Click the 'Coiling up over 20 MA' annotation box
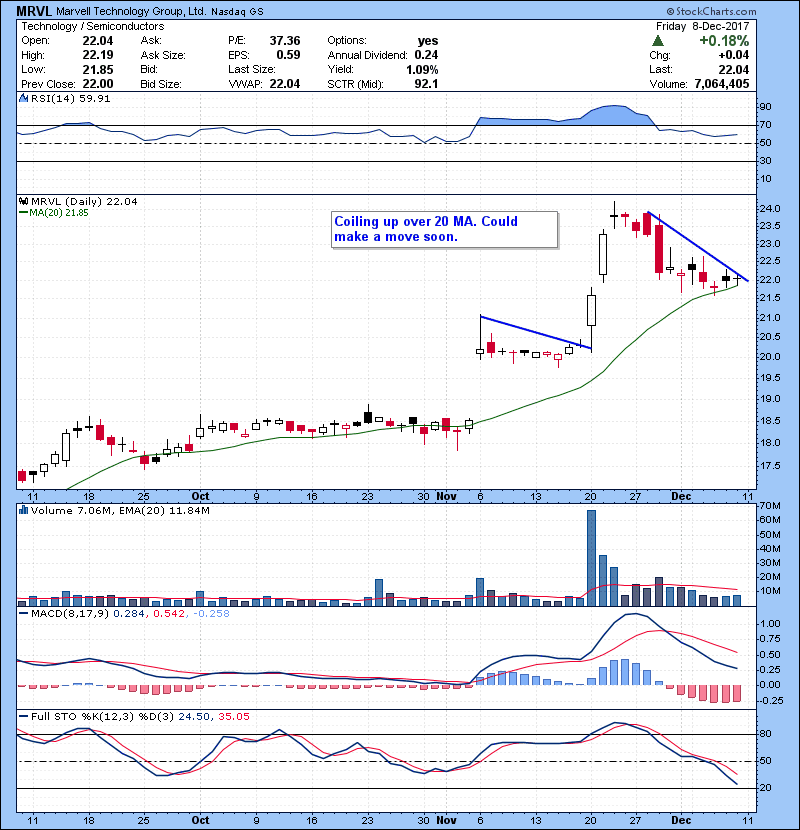 (x=445, y=230)
